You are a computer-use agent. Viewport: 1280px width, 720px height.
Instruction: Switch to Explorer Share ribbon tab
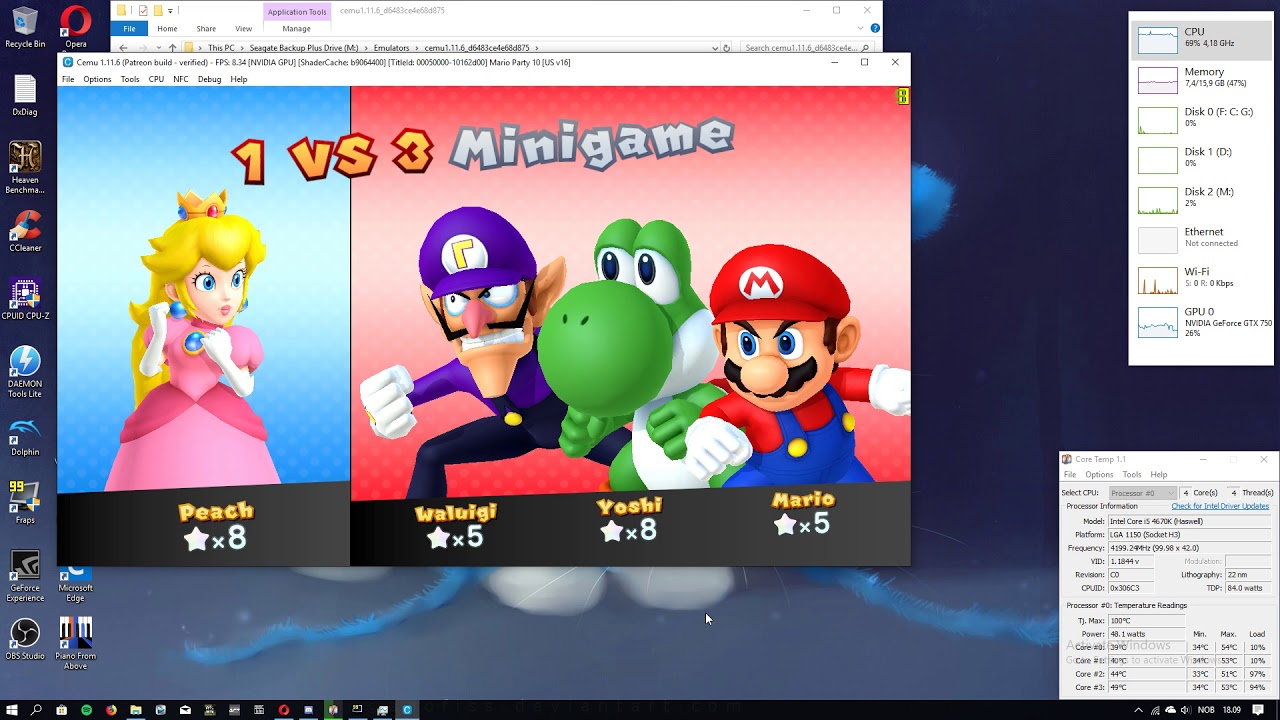click(x=206, y=29)
